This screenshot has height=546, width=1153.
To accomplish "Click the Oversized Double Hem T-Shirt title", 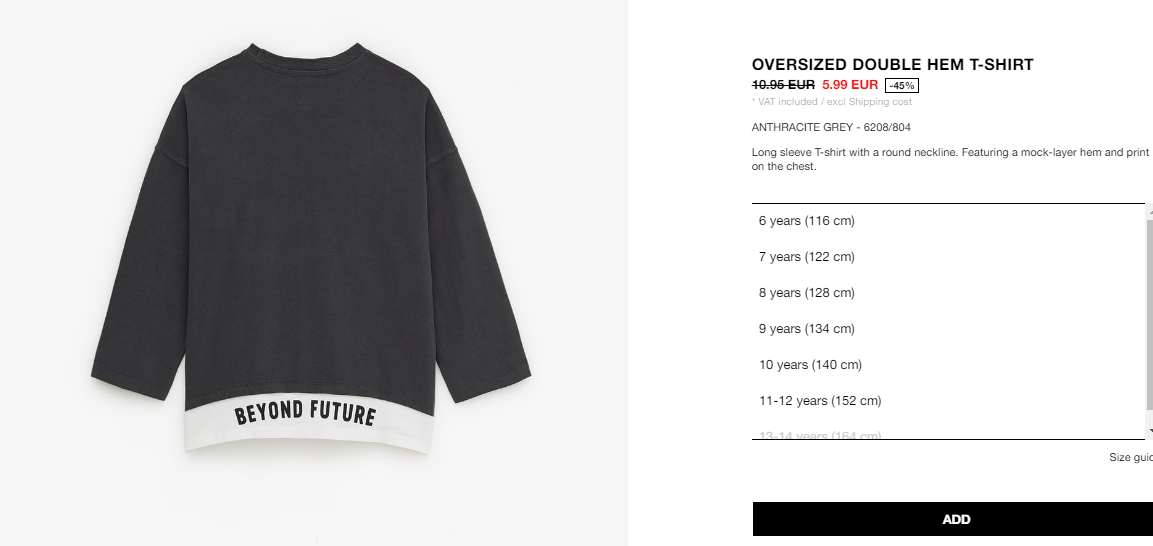I will pyautogui.click(x=892, y=65).
